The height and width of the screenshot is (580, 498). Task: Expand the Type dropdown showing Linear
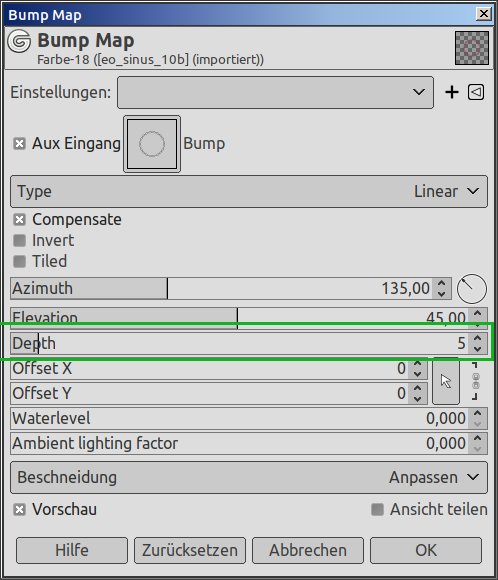249,192
